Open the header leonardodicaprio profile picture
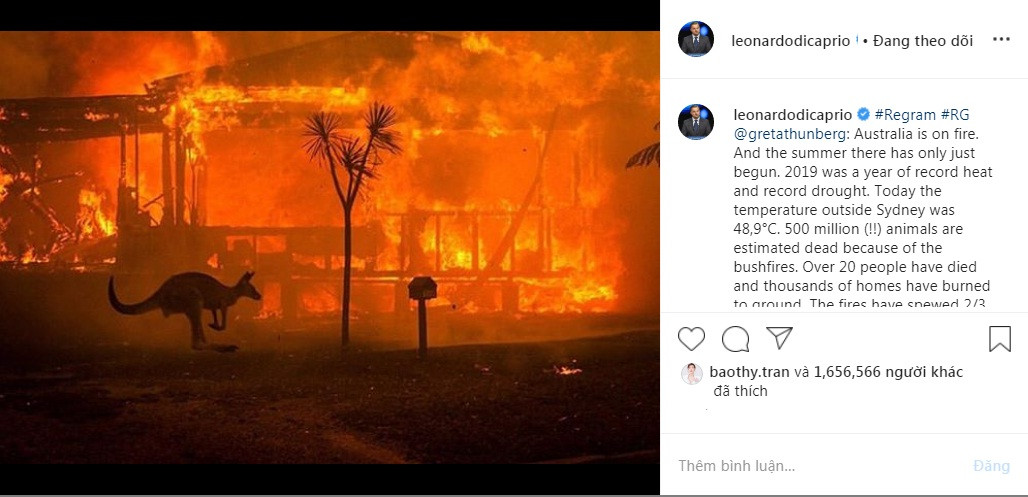Image resolution: width=1028 pixels, height=497 pixels. click(696, 39)
